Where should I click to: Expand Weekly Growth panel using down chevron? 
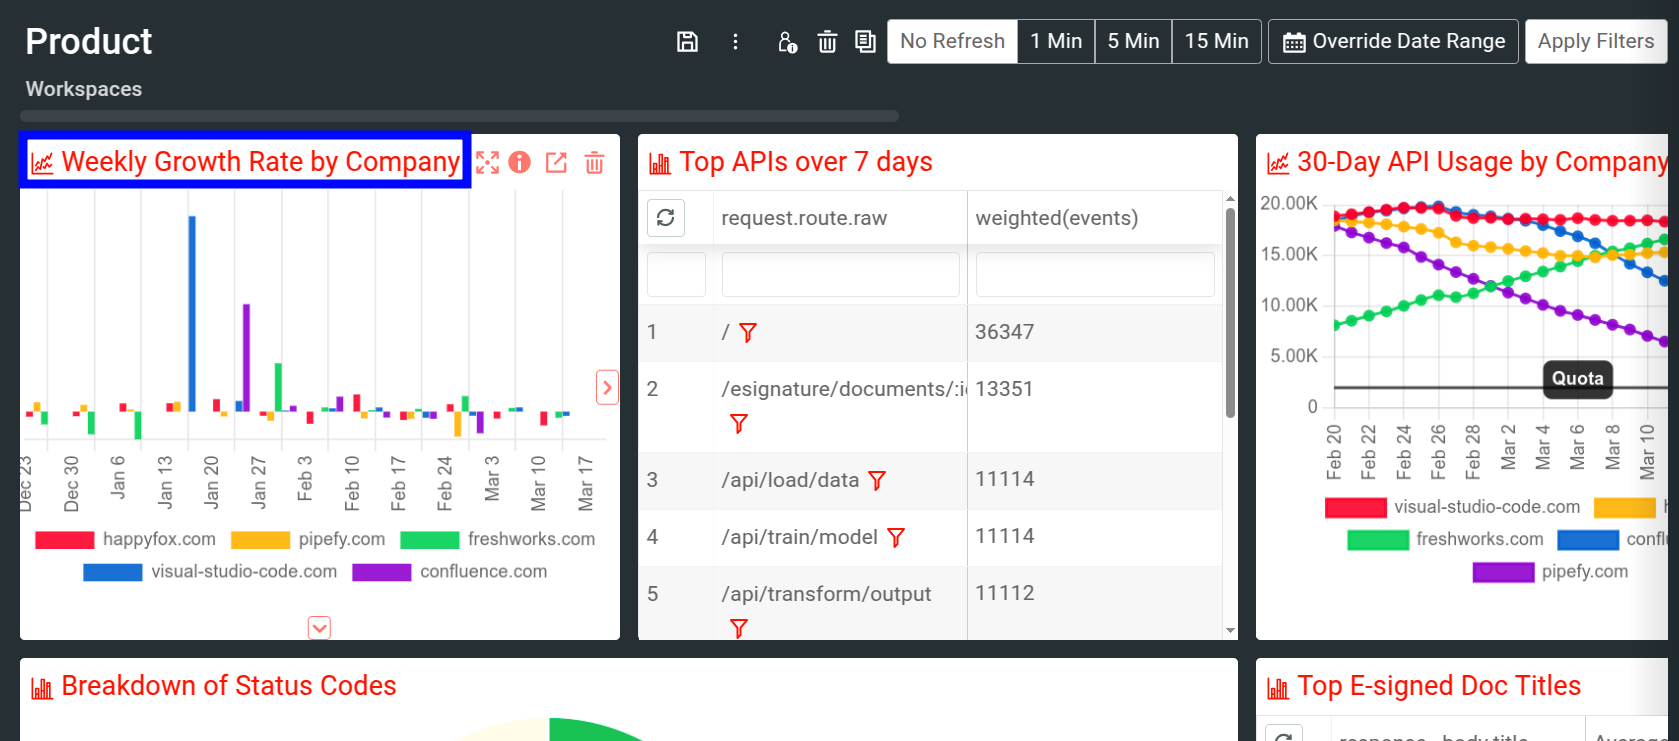pyautogui.click(x=319, y=628)
